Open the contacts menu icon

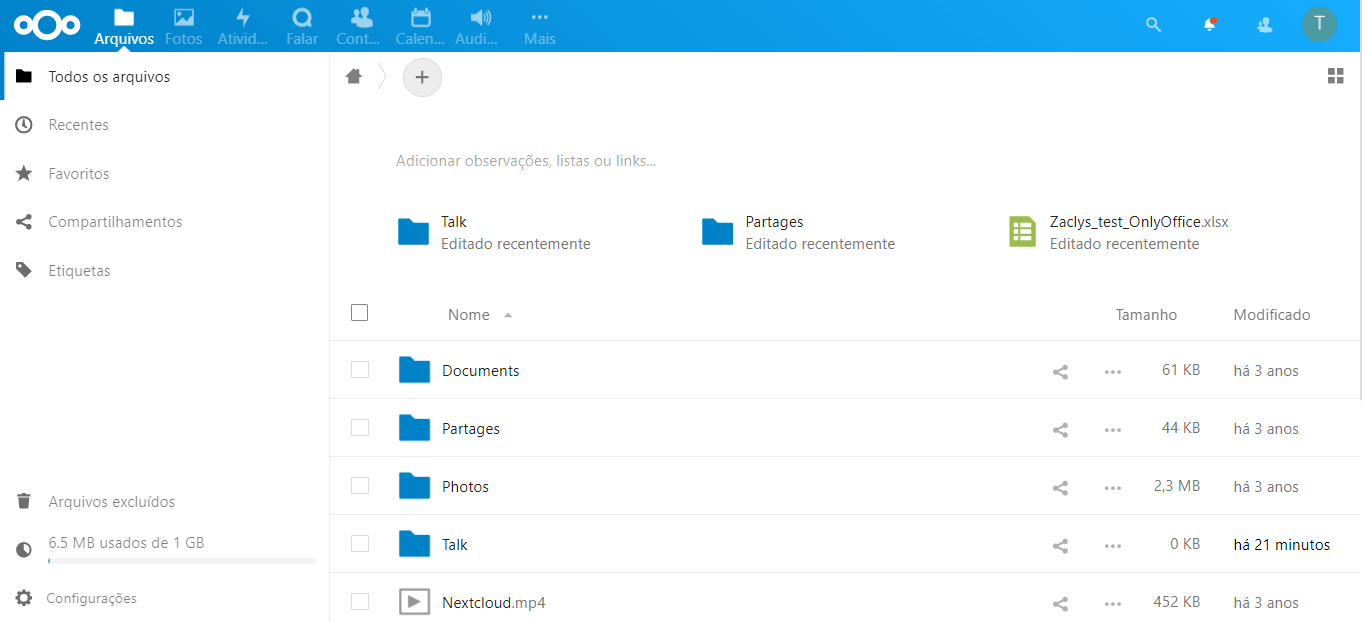click(1265, 25)
